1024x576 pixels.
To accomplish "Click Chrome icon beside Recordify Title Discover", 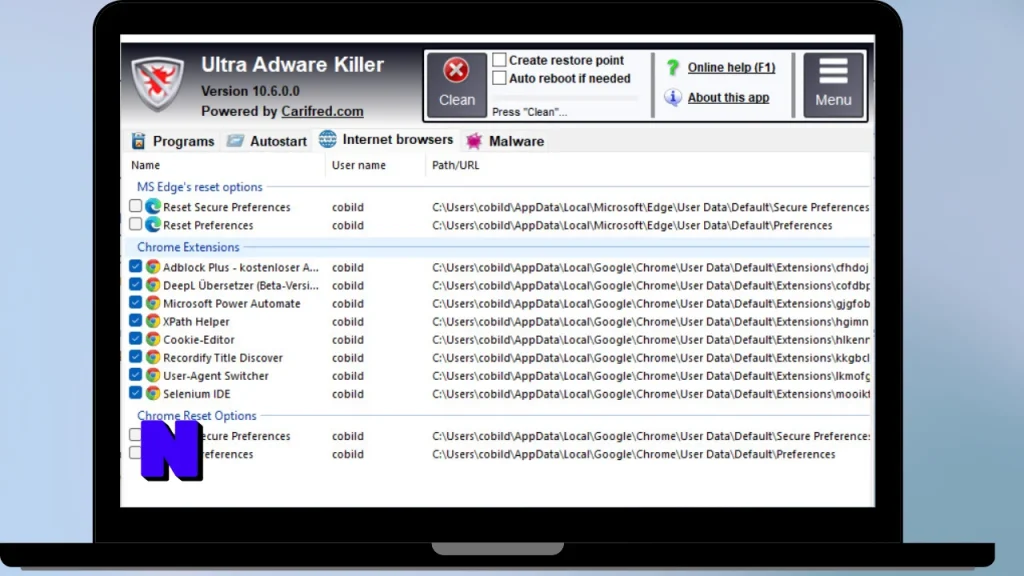I will (153, 357).
